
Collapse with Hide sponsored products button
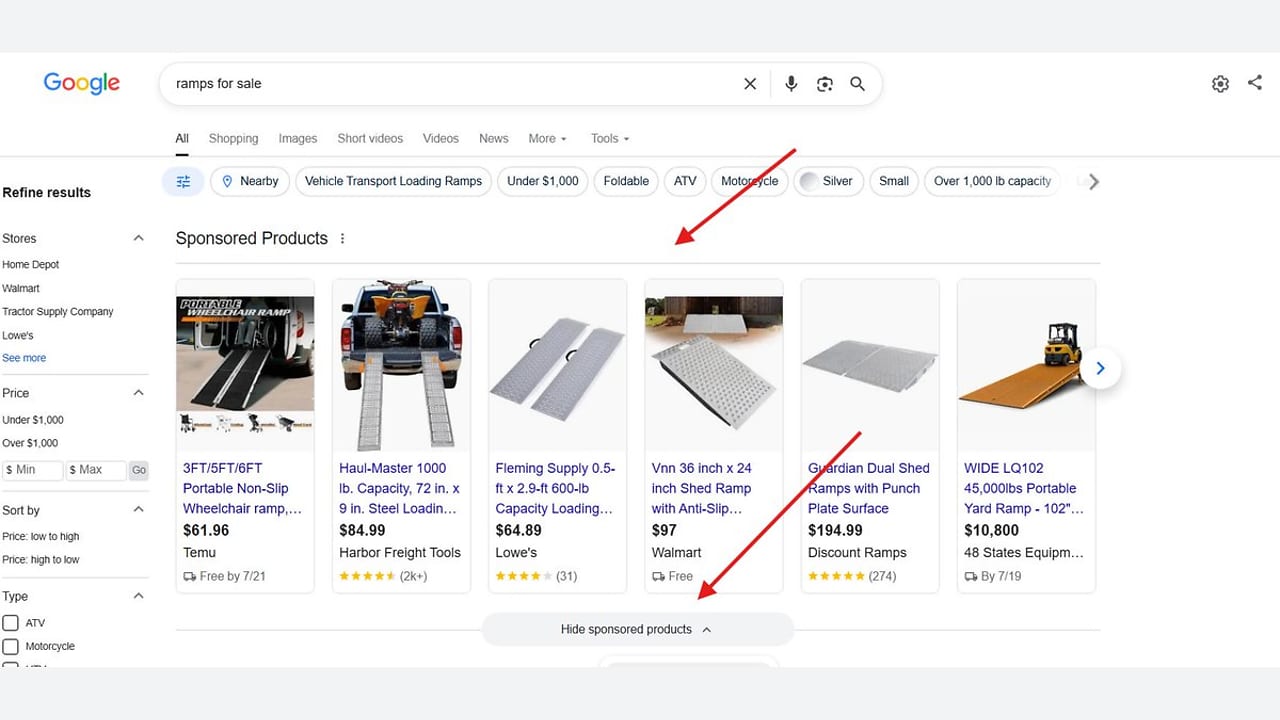pos(637,629)
